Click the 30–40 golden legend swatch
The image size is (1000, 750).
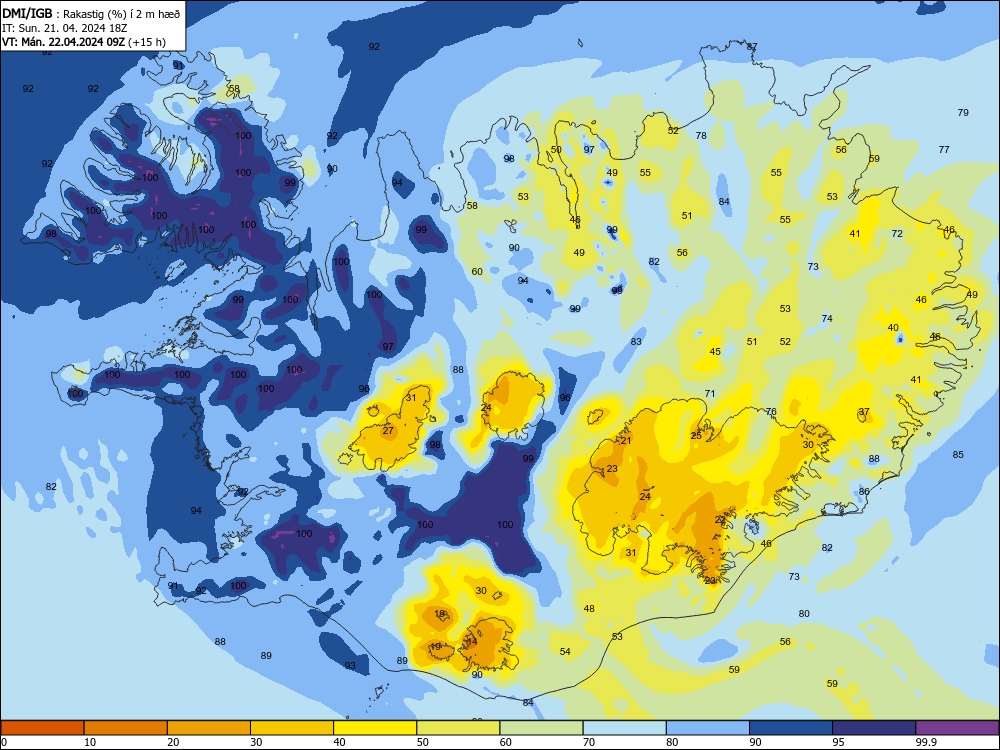[292, 728]
